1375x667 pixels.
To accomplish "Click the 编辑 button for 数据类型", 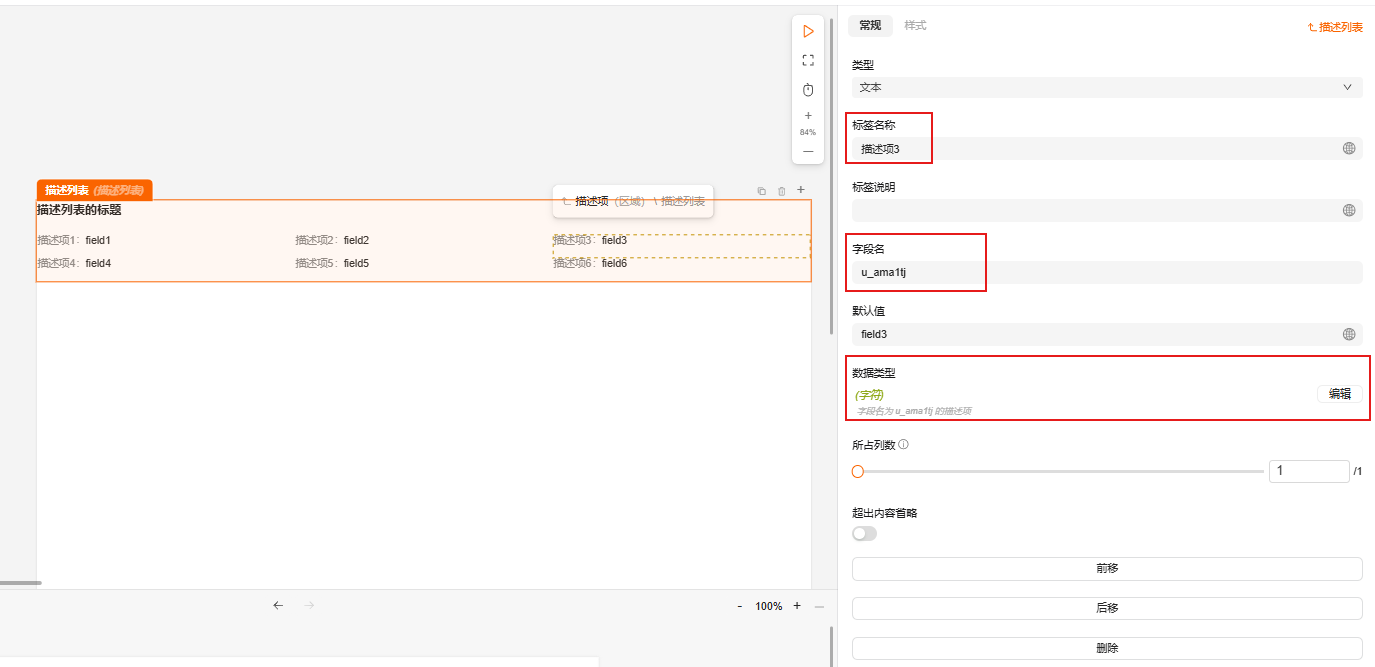I will coord(1338,394).
